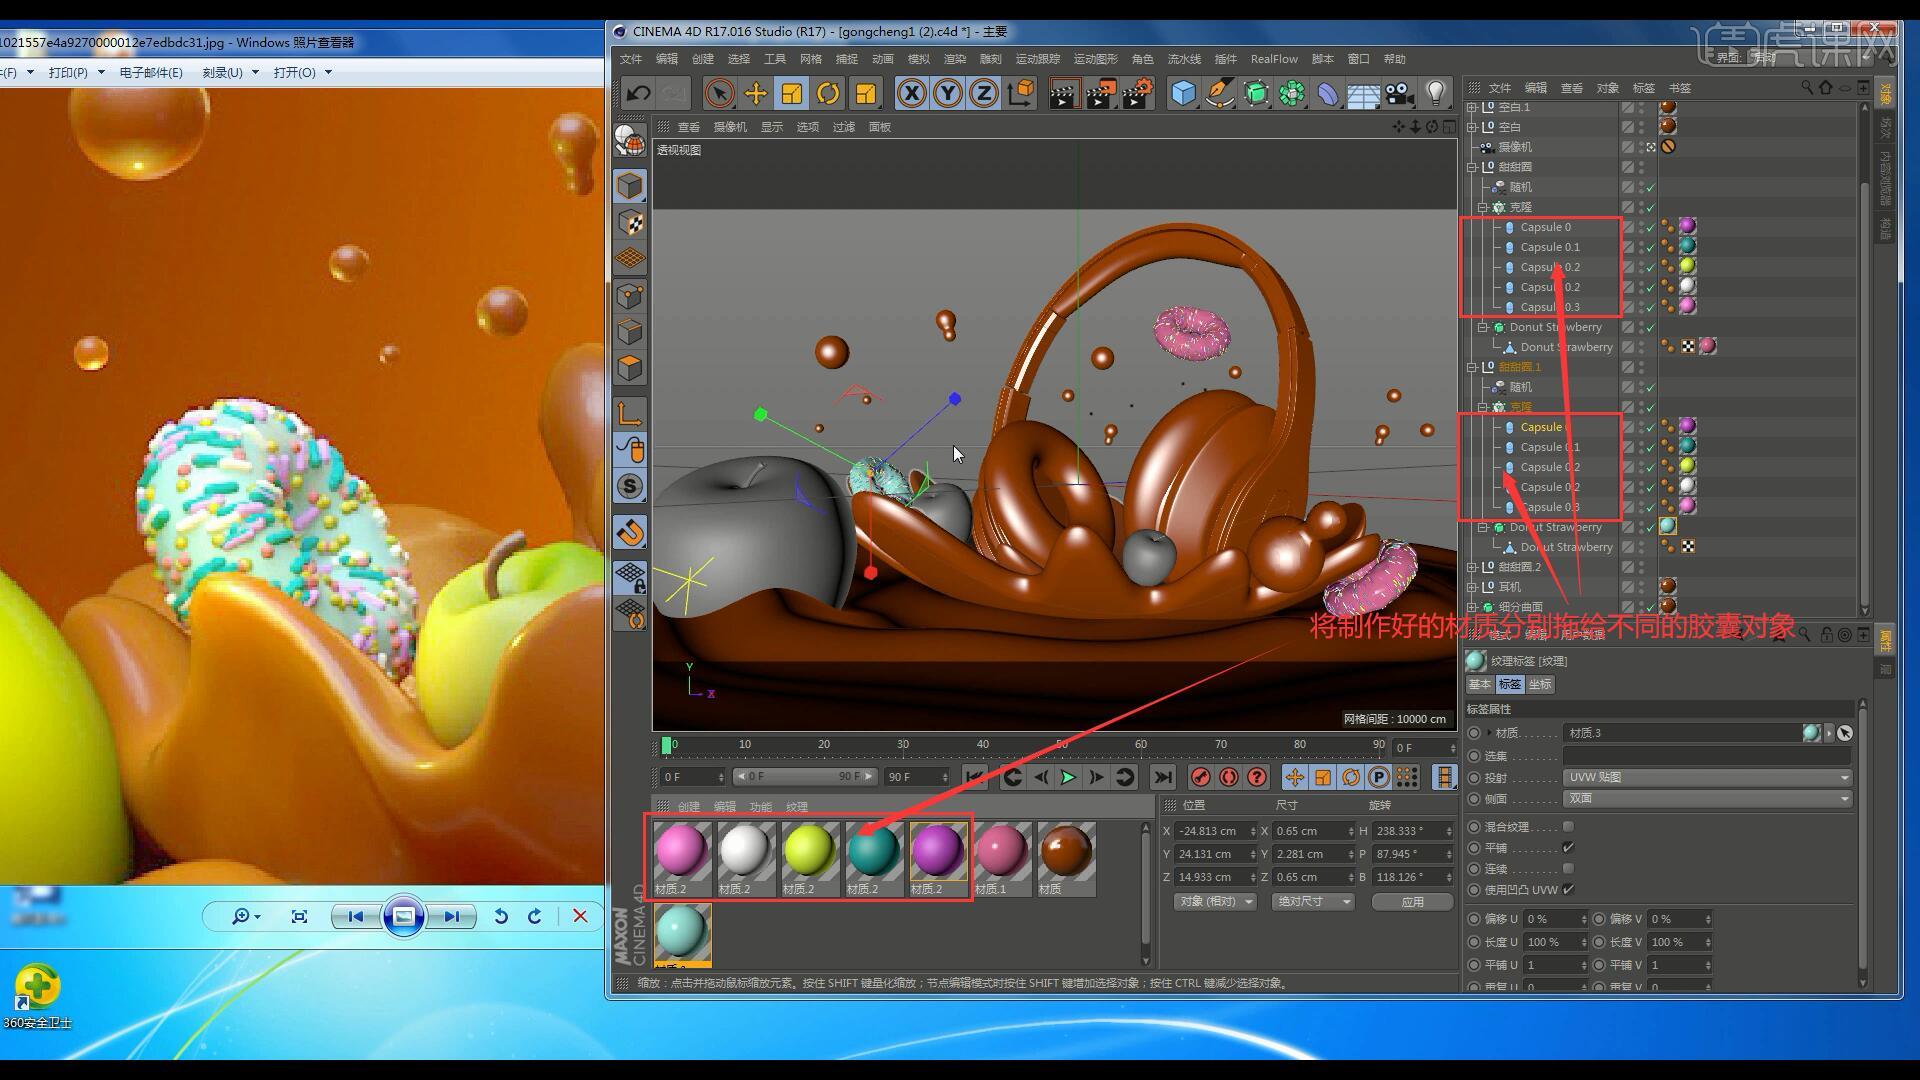Activate the Rotate tool
Image resolution: width=1920 pixels, height=1080 pixels.
tap(828, 94)
